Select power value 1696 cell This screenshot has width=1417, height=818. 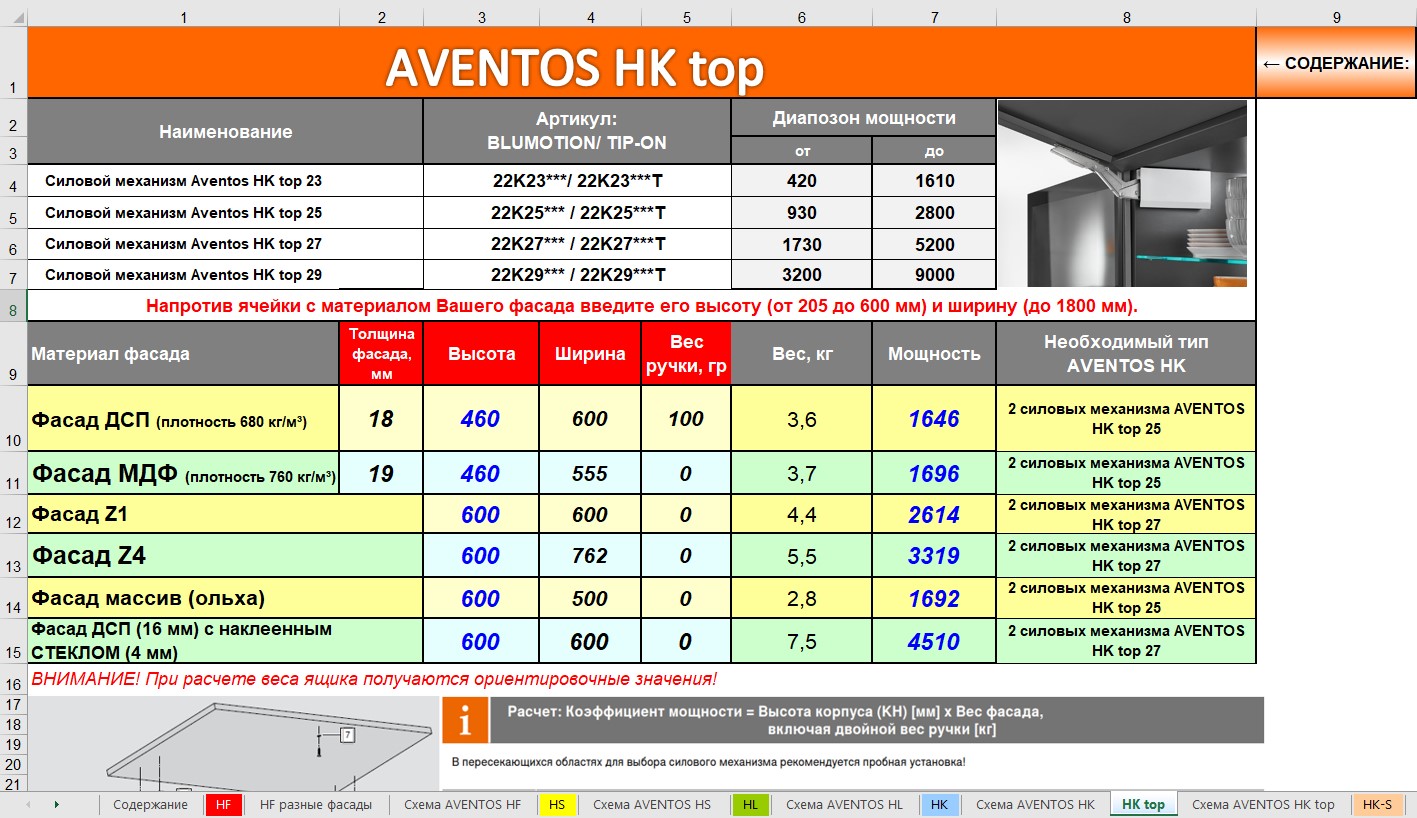934,473
